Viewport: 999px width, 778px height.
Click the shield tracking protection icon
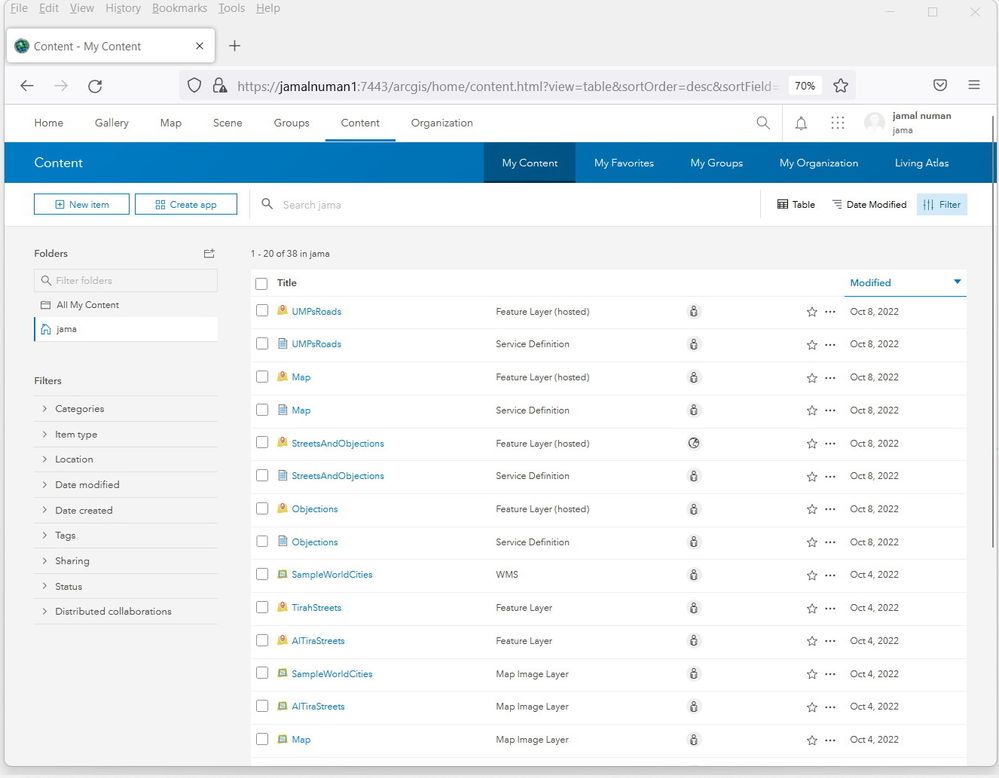point(194,85)
